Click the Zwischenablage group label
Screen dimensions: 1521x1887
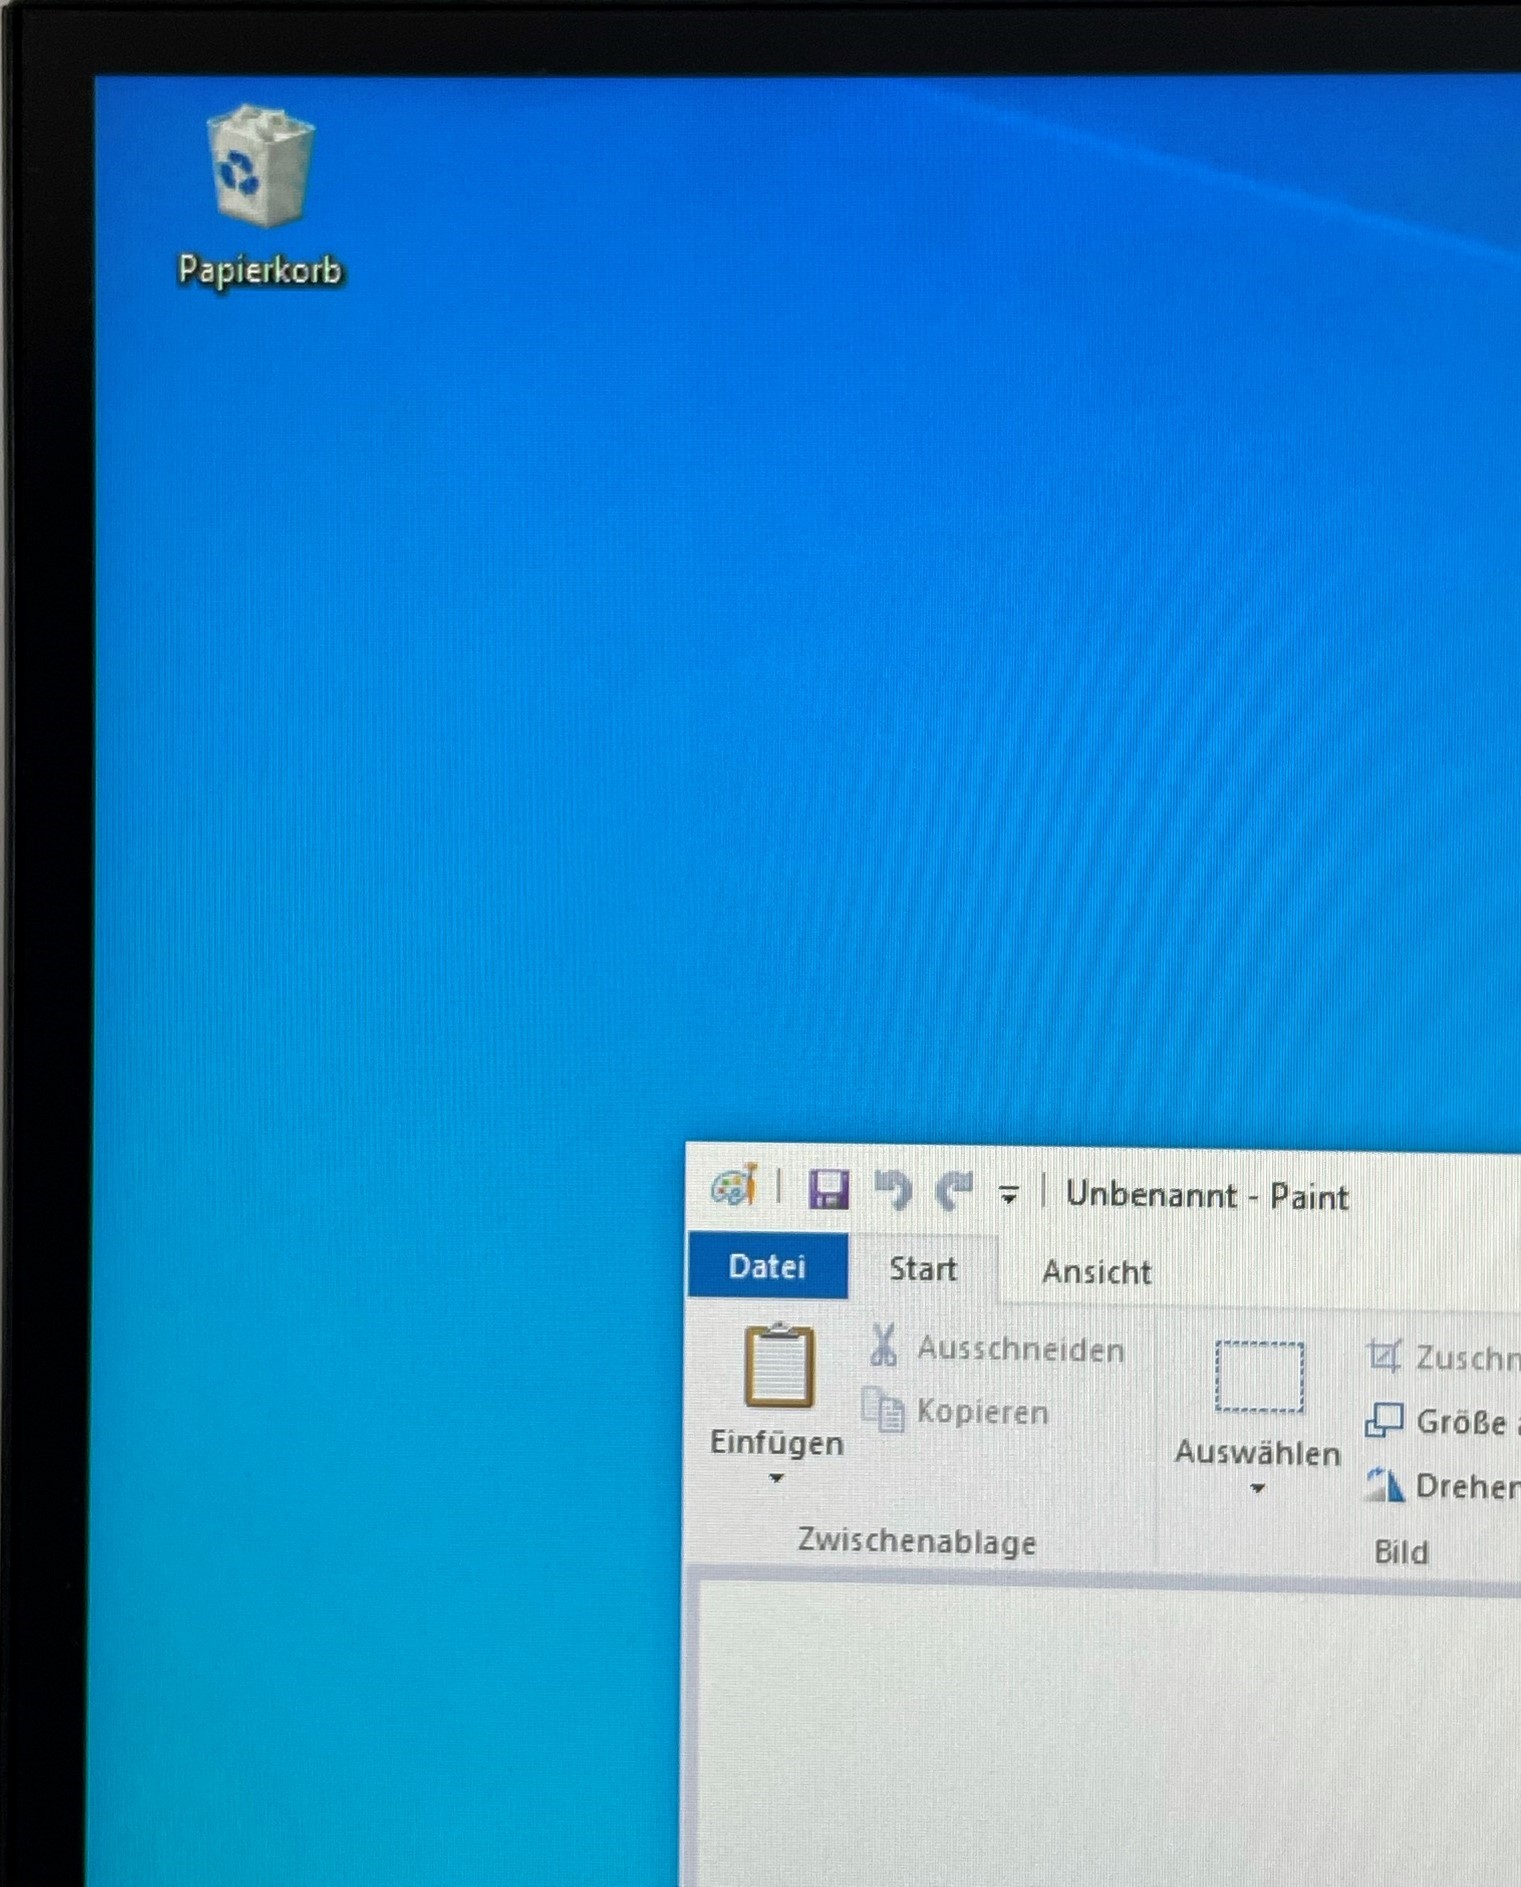coord(917,1541)
